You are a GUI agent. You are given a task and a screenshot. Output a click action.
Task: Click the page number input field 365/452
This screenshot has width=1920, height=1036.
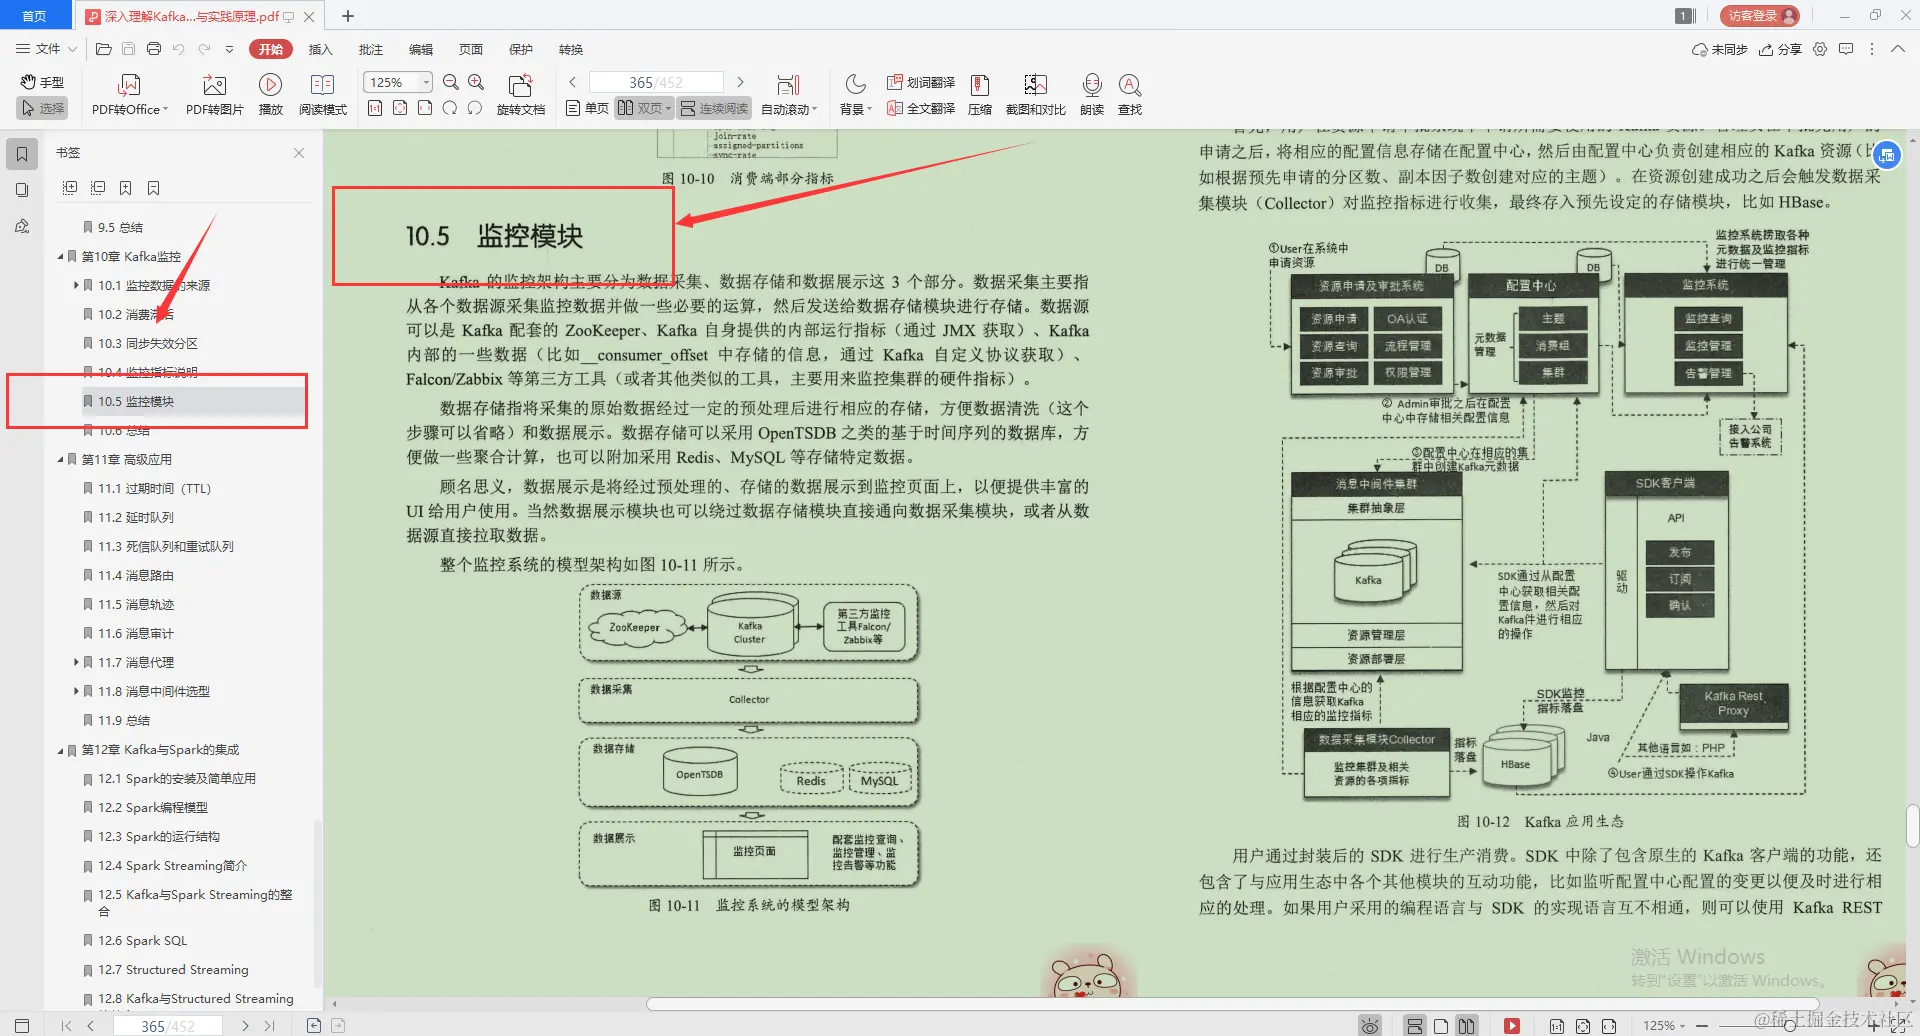(x=656, y=81)
